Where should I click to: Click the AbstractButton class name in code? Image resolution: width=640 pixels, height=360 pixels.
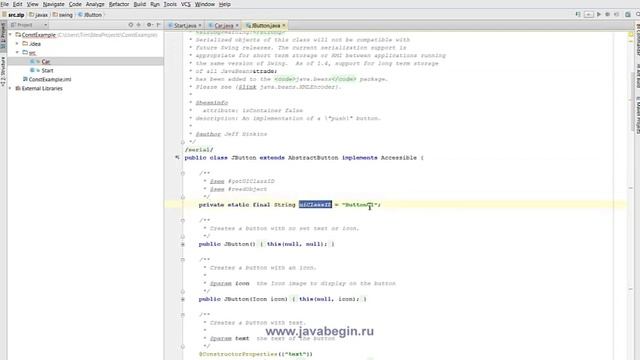313,158
